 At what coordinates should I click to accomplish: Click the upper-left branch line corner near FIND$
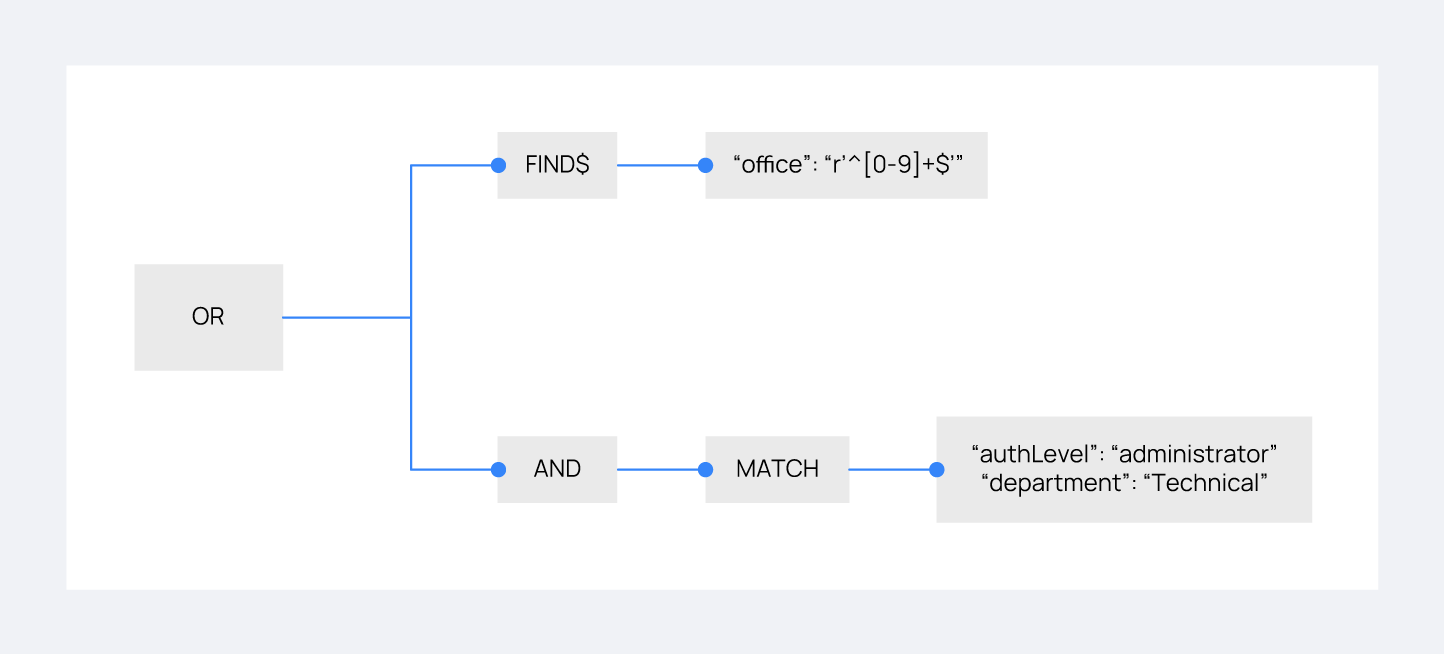[x=412, y=166]
